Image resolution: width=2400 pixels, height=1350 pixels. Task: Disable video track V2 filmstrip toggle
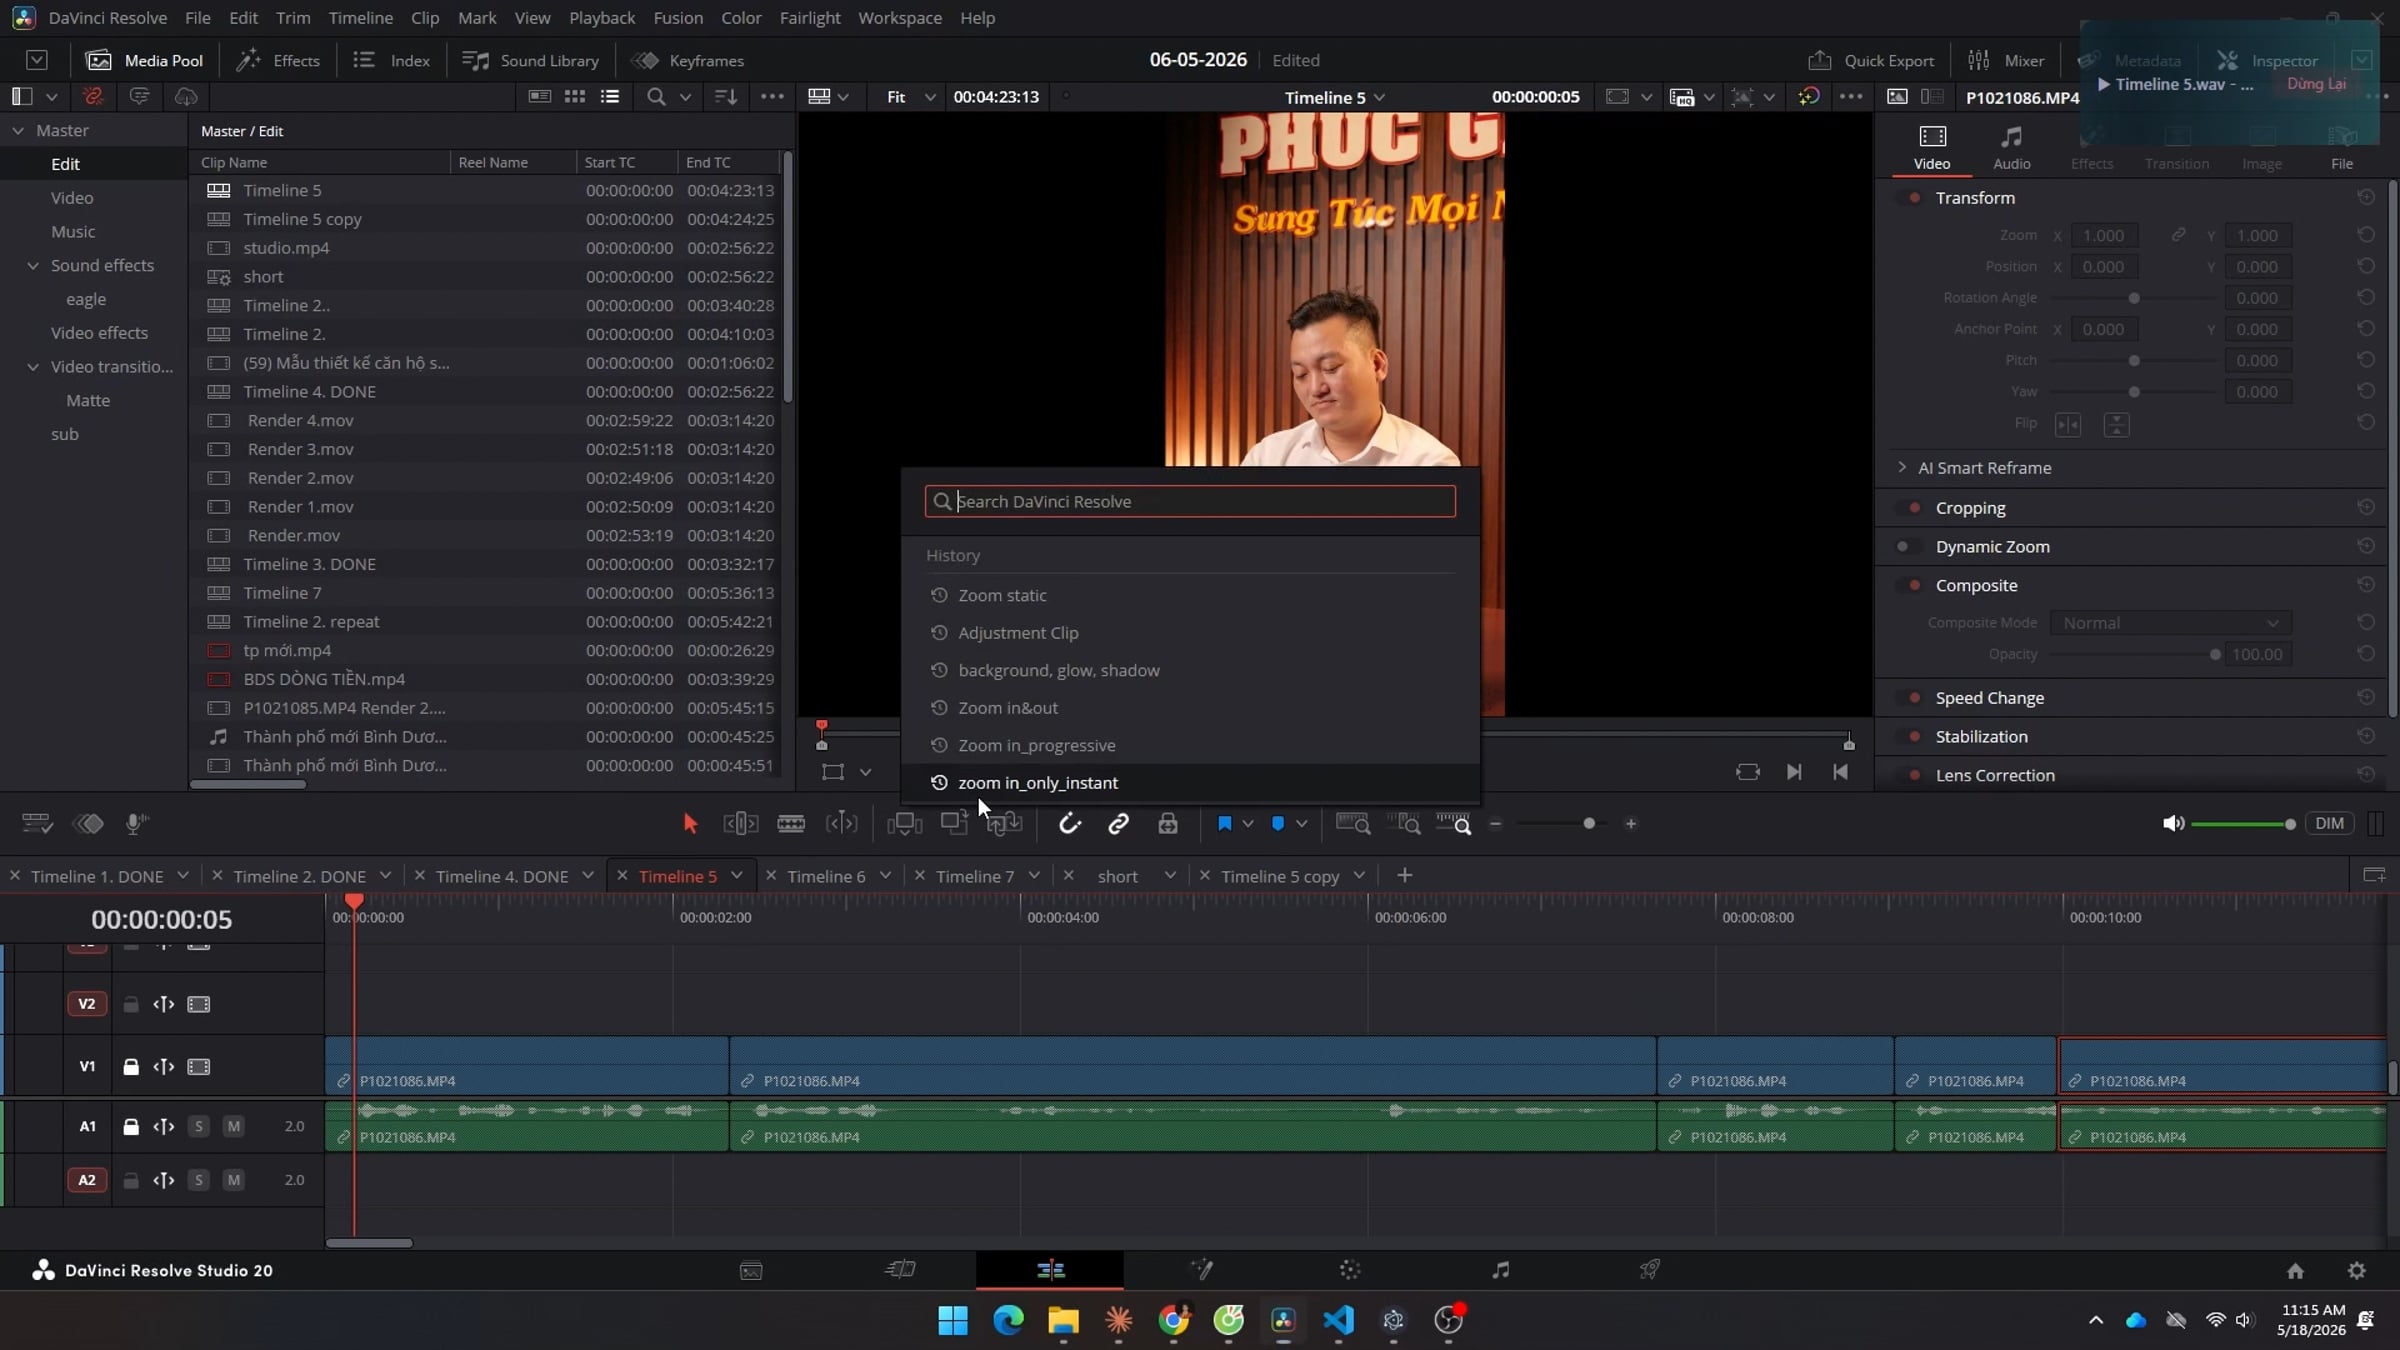coord(199,1004)
